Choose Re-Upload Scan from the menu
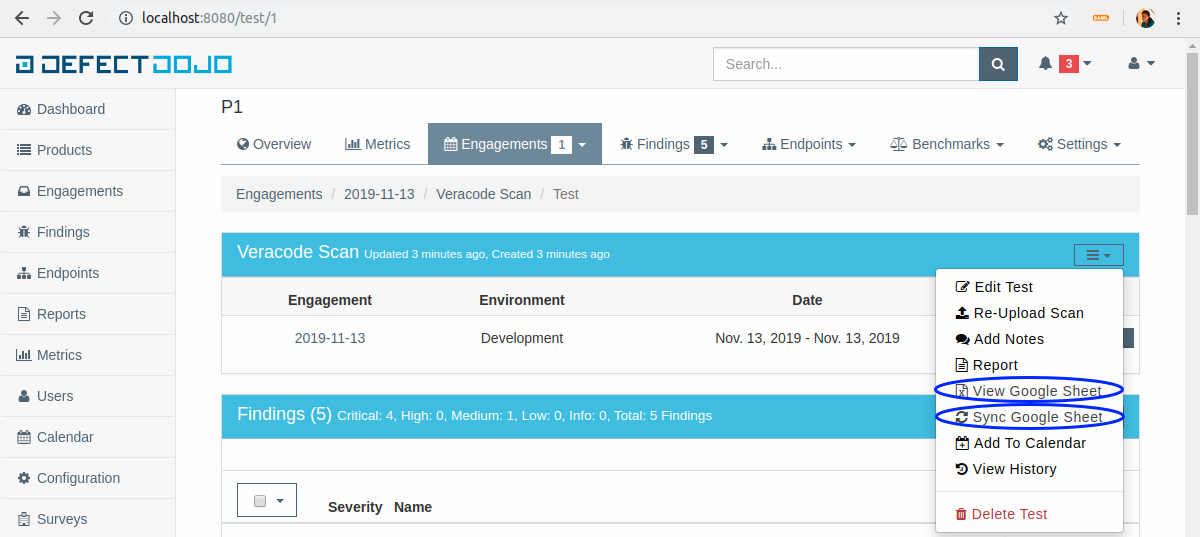The height and width of the screenshot is (537, 1200). (x=1028, y=313)
